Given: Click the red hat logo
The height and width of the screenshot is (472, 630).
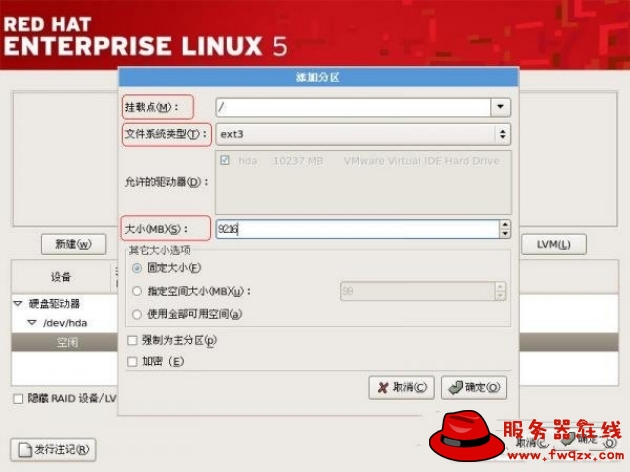Looking at the screenshot, I should [x=466, y=436].
